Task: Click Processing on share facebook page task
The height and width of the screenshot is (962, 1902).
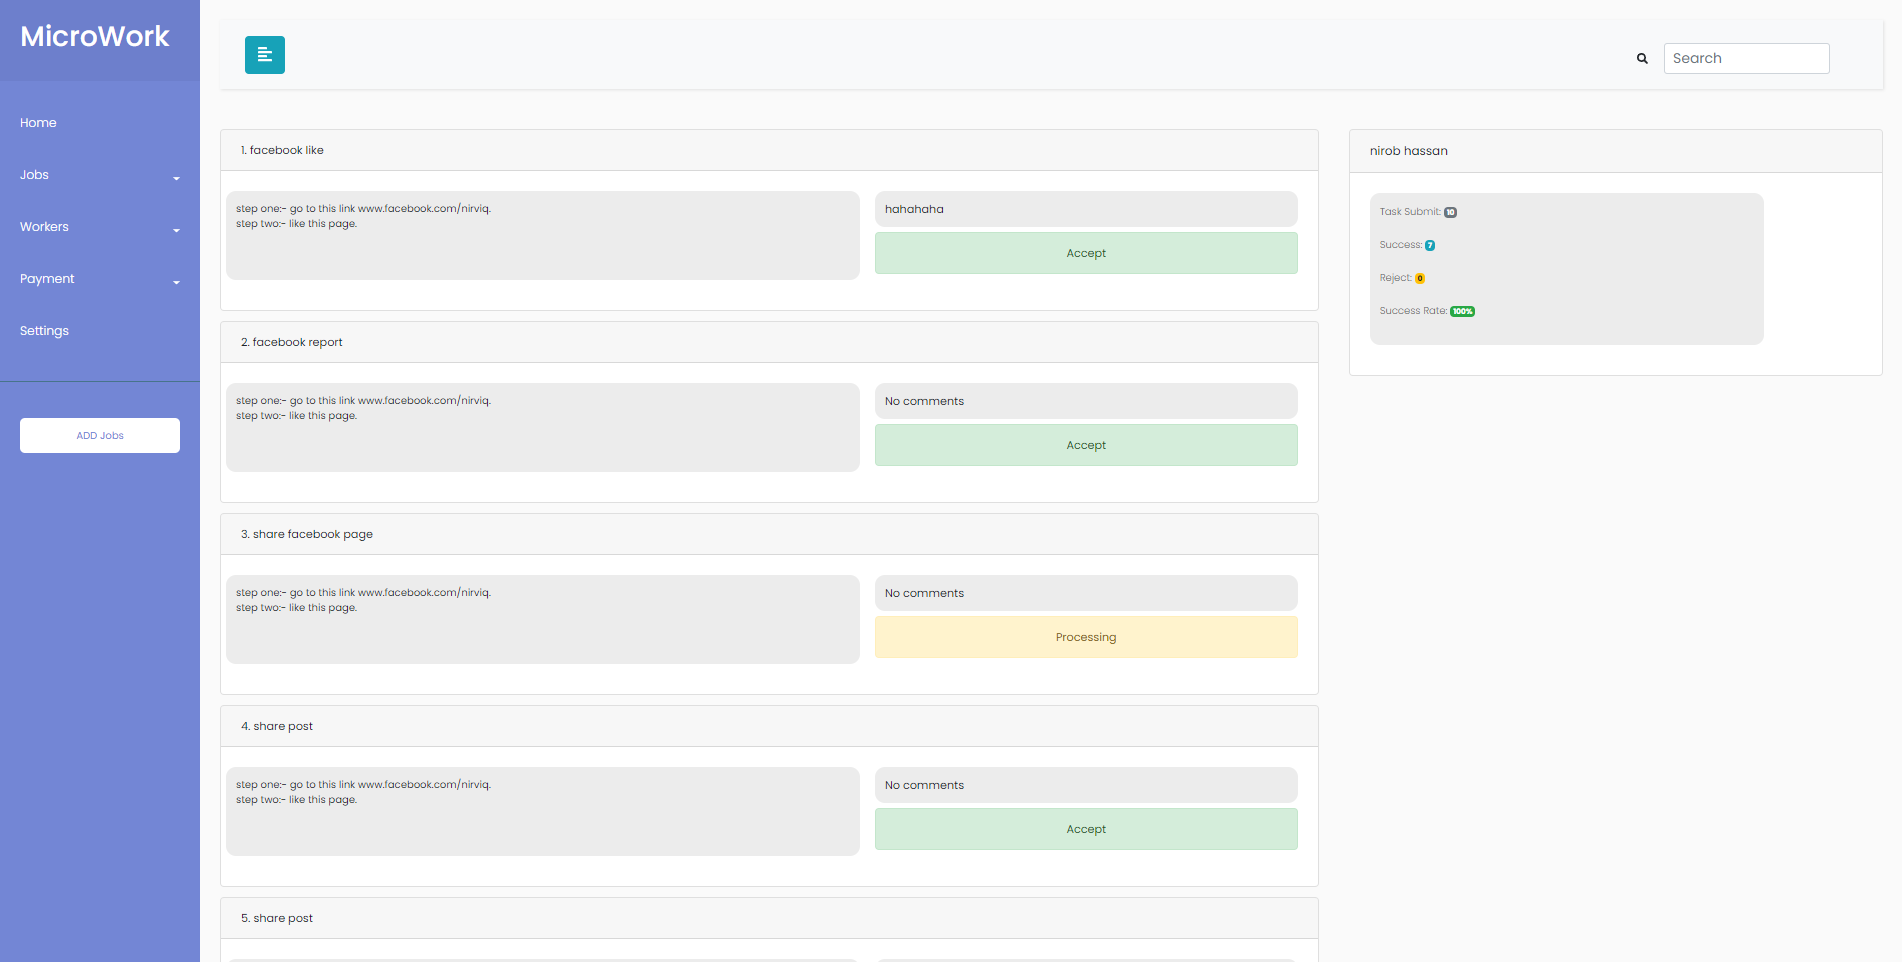Action: pyautogui.click(x=1086, y=637)
